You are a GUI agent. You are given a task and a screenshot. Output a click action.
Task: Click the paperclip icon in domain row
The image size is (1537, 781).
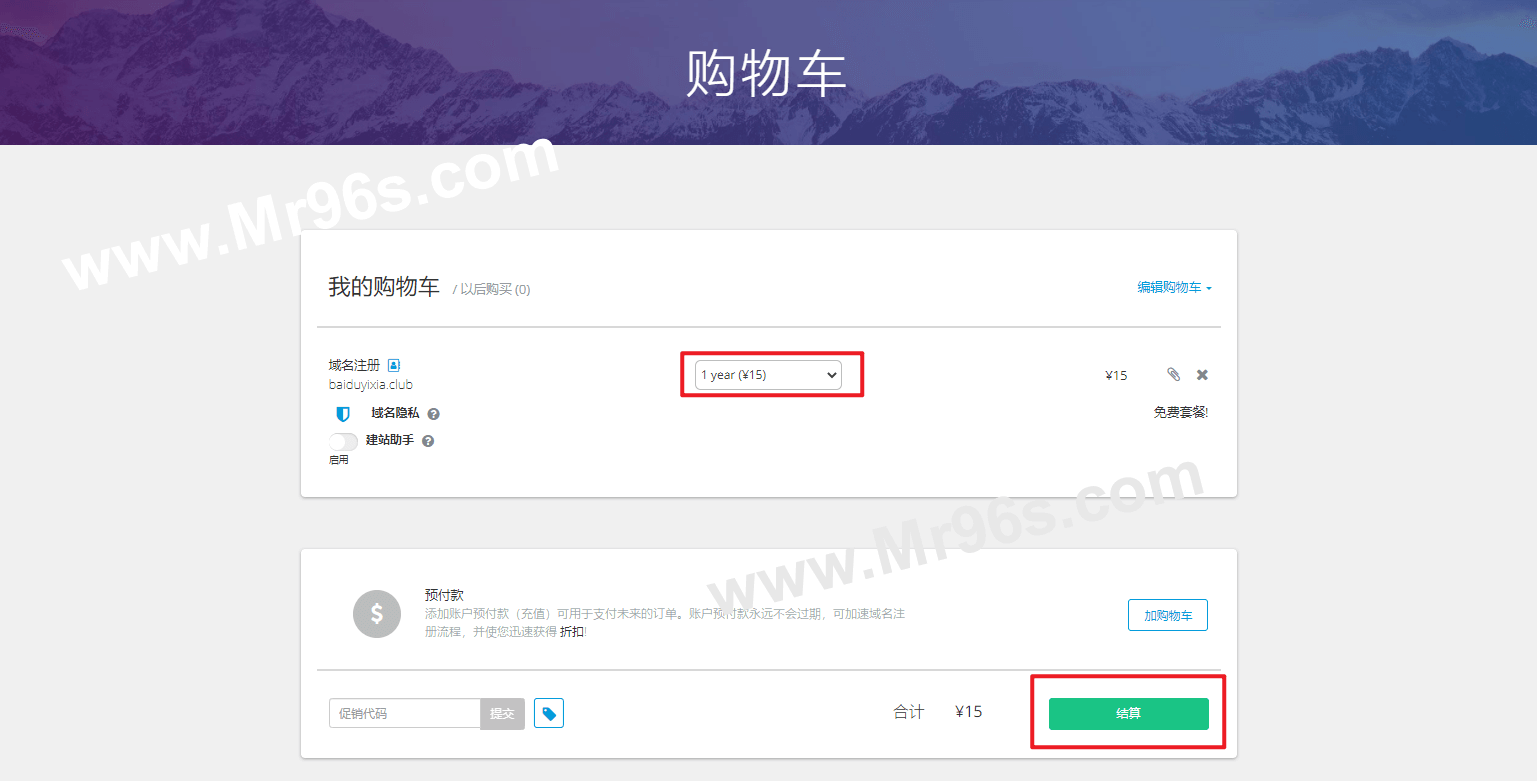pyautogui.click(x=1173, y=374)
